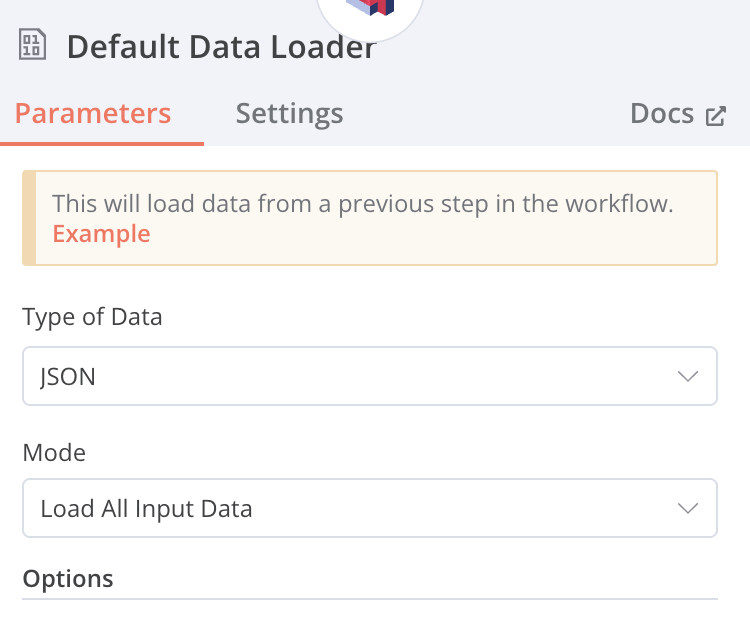This screenshot has width=750, height=622.
Task: Click the chevron arrow on the JSON field
Action: point(687,376)
